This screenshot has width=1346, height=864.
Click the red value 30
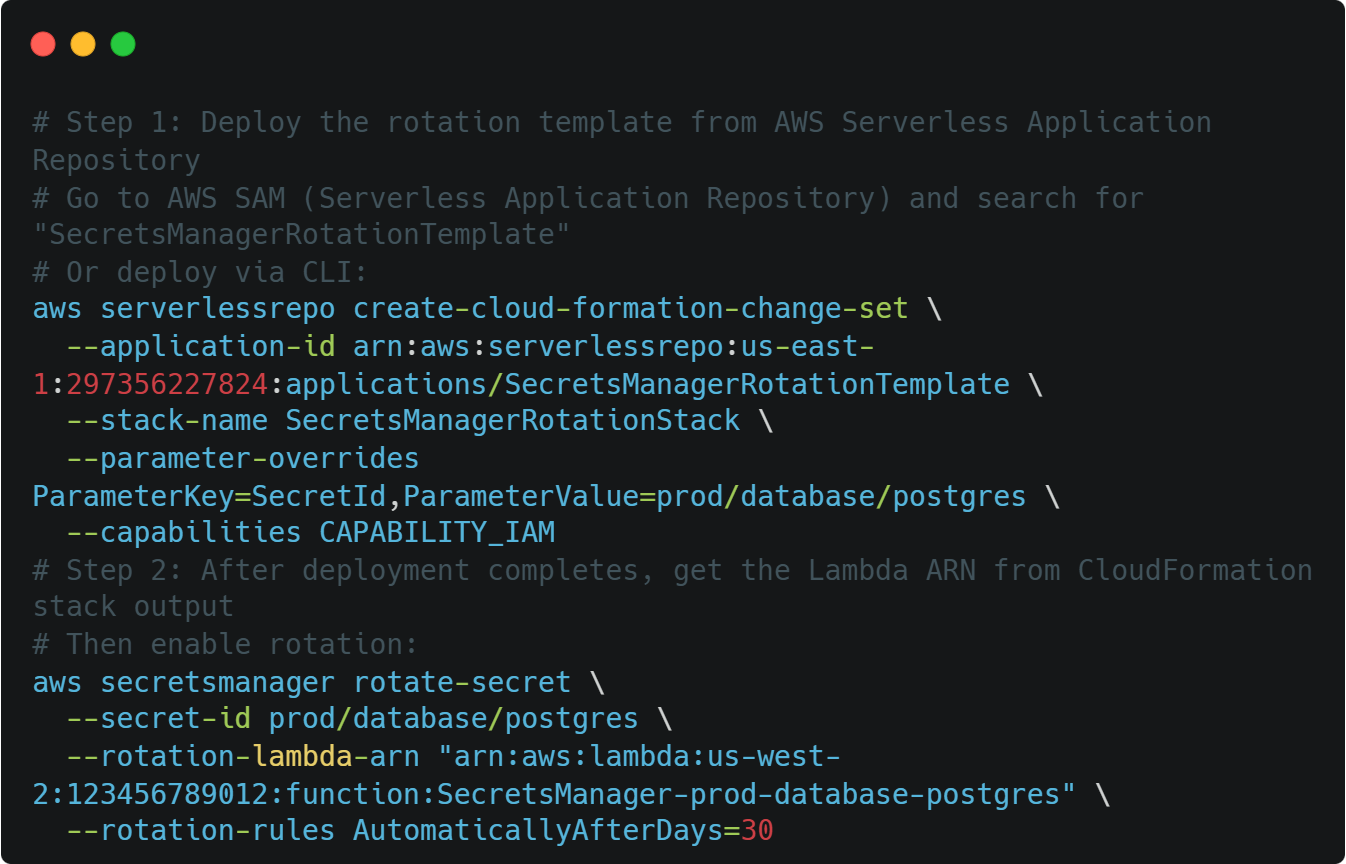pyautogui.click(x=756, y=832)
